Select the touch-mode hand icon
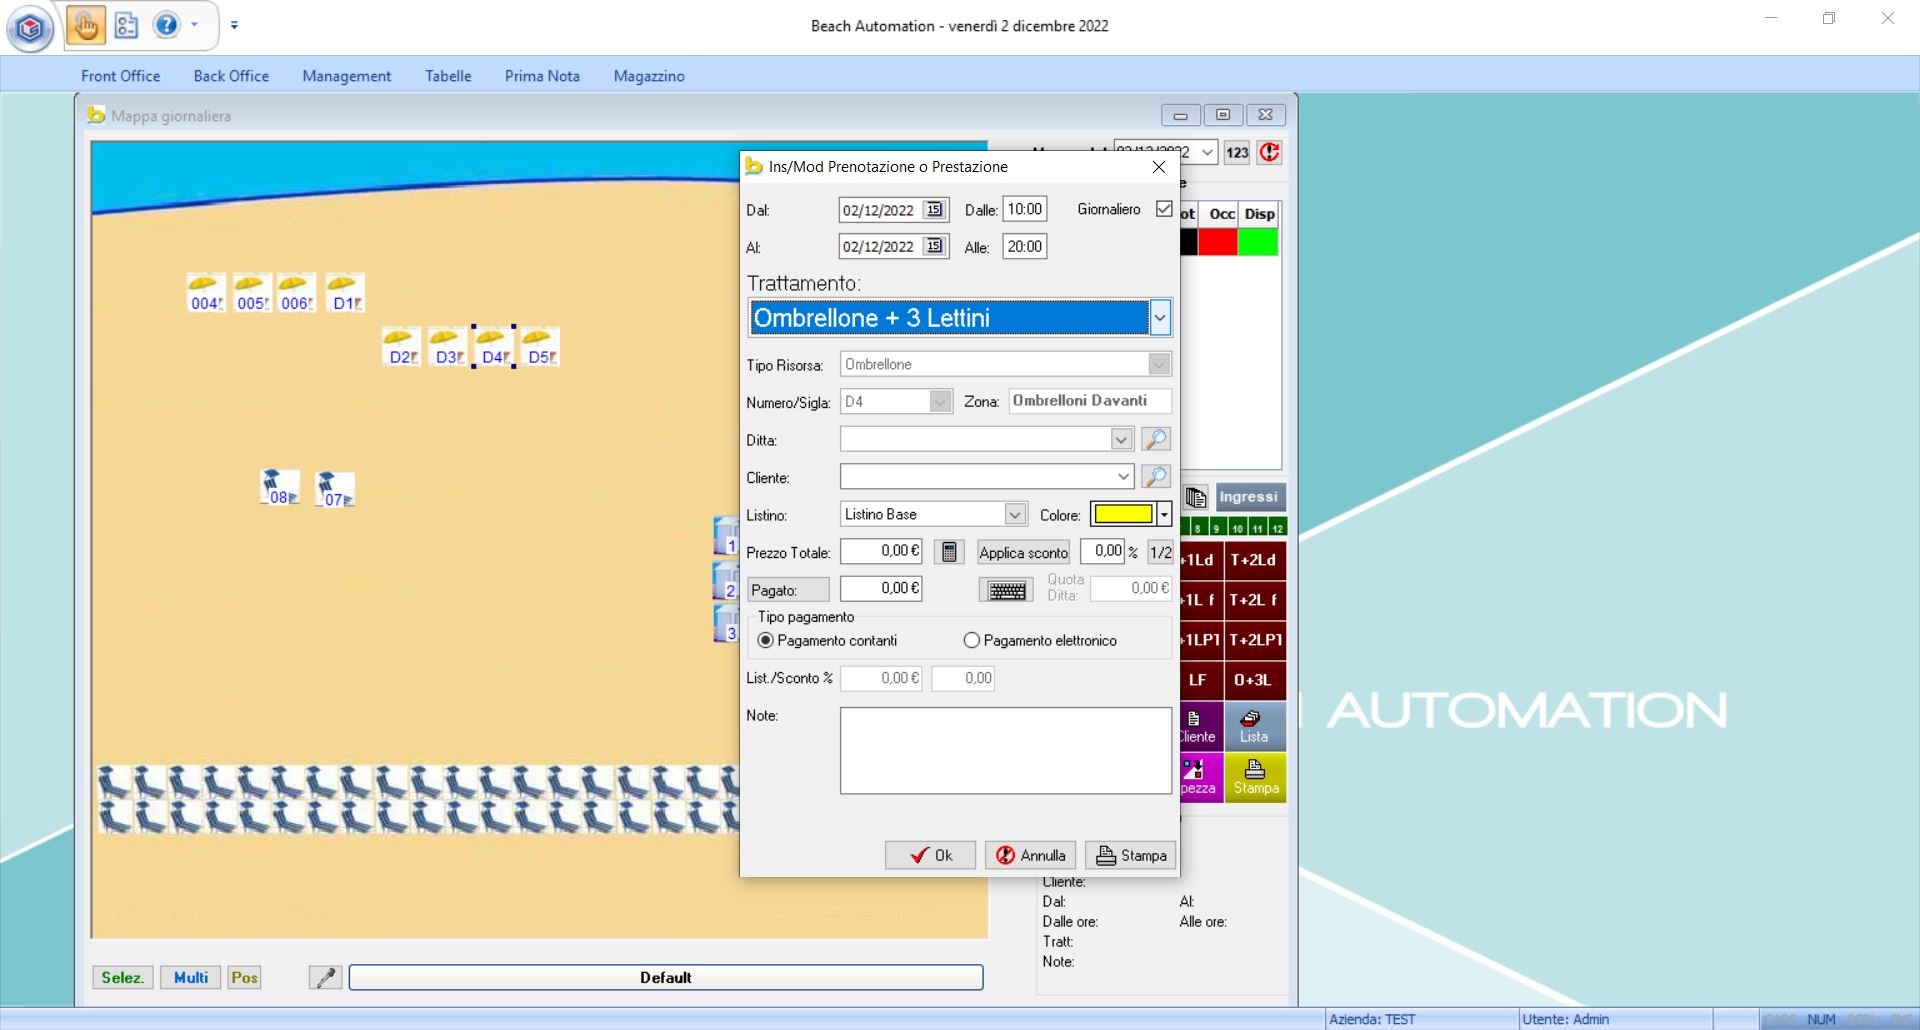This screenshot has width=1920, height=1030. tap(86, 26)
